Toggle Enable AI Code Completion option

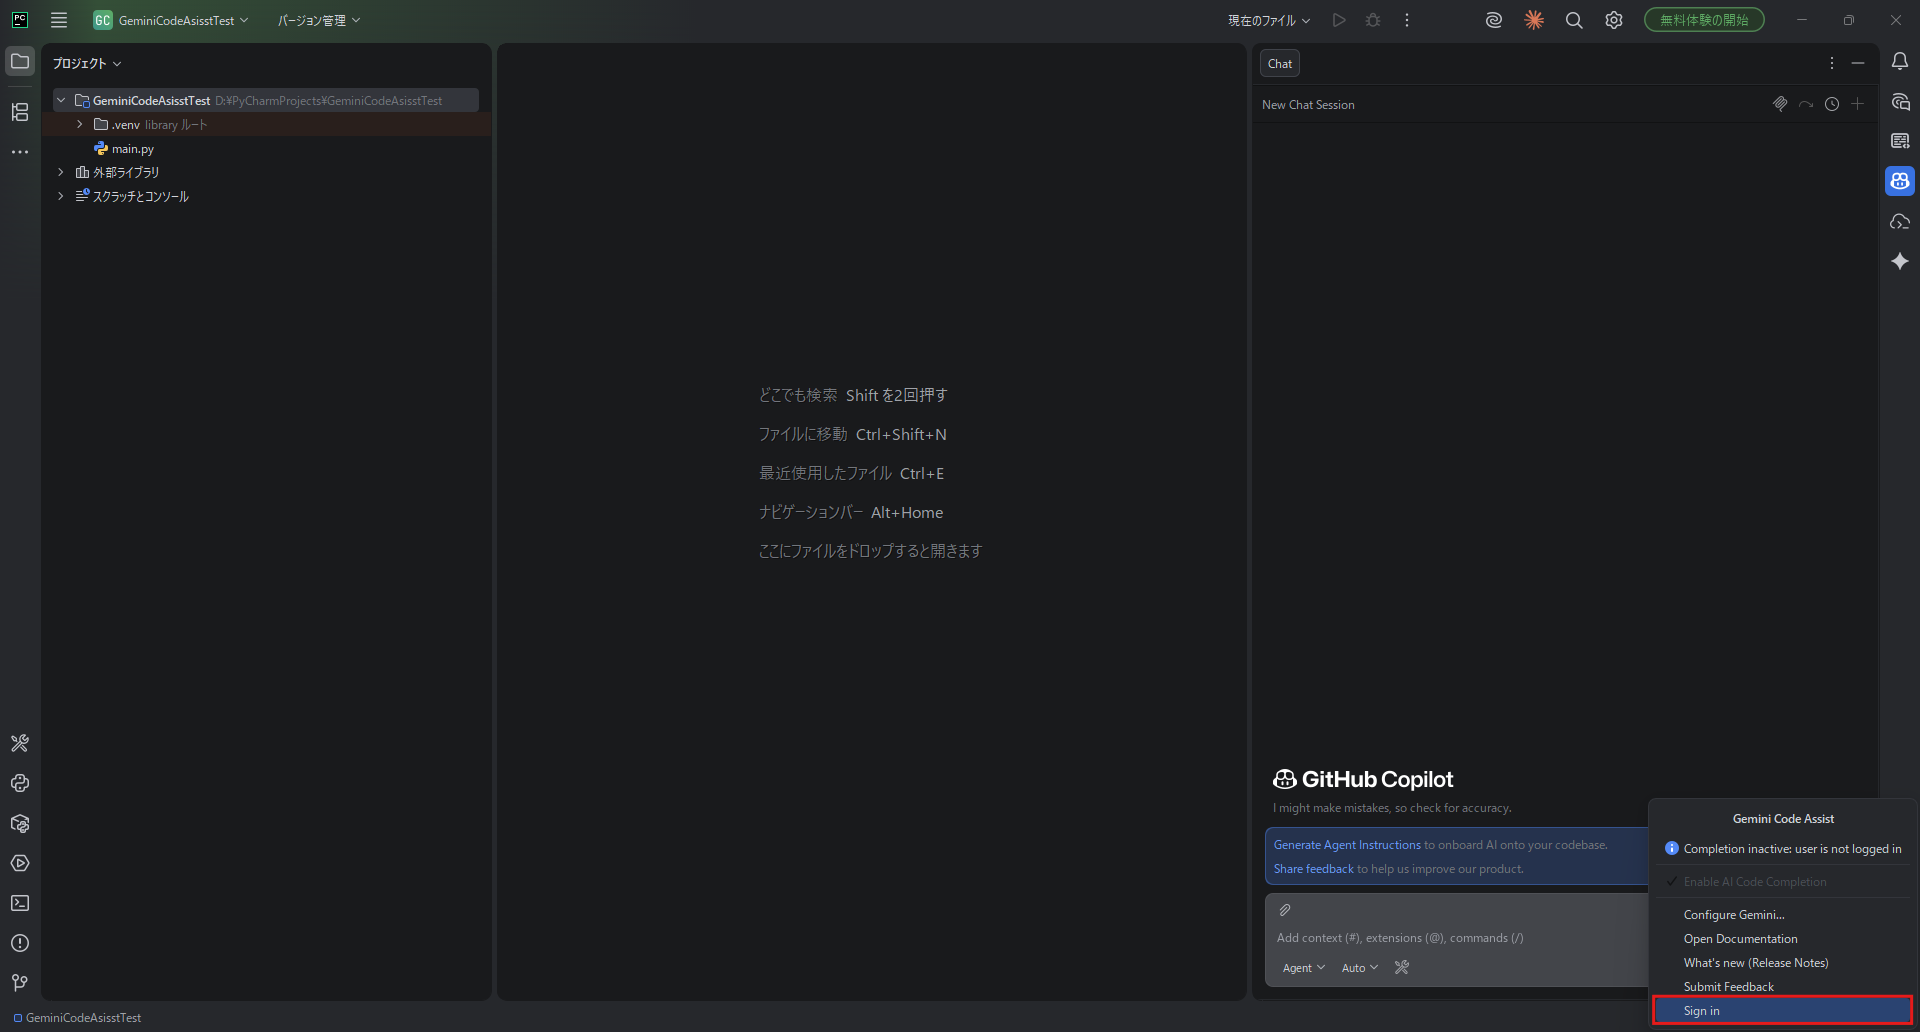1754,882
